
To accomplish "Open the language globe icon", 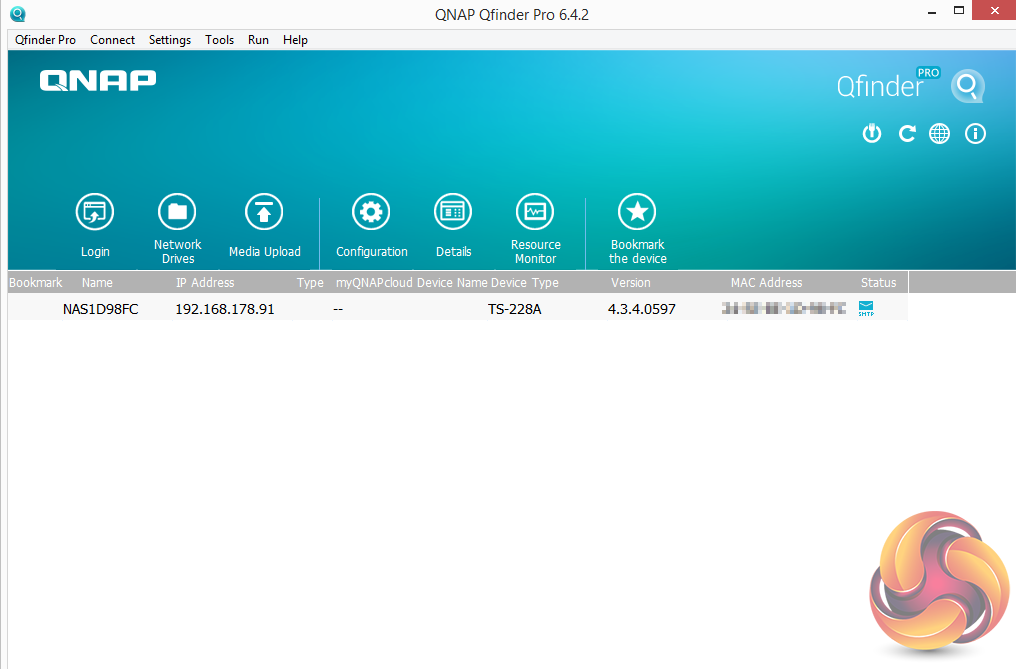I will (940, 134).
